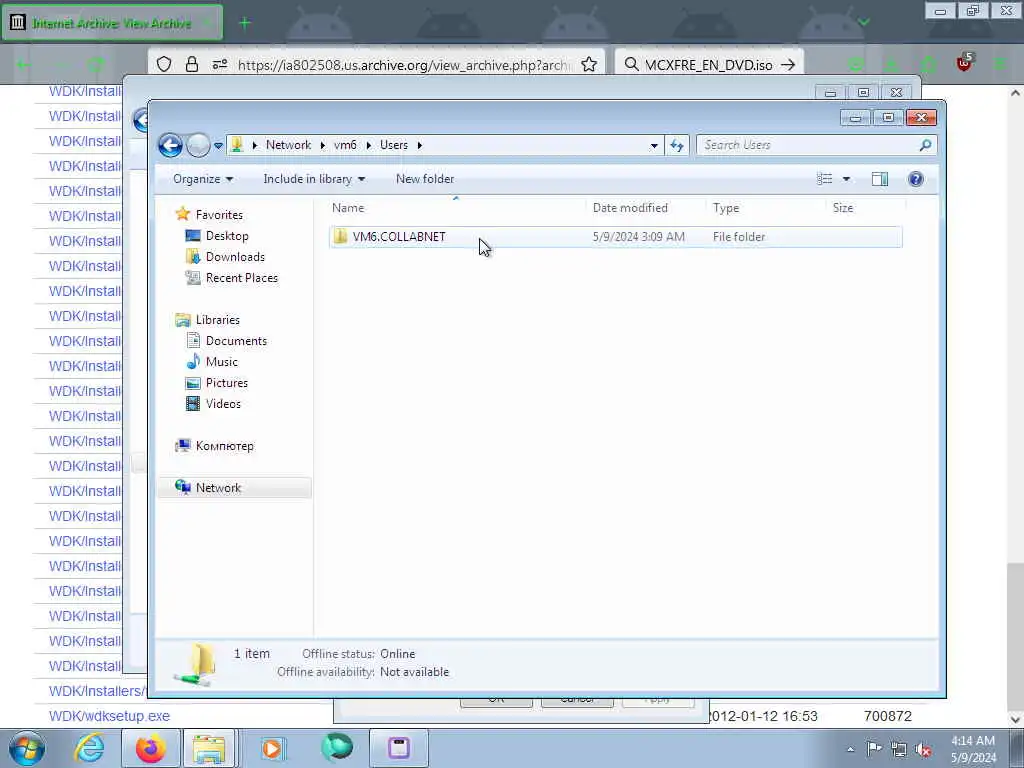
Task: Create a New folder
Action: (425, 179)
